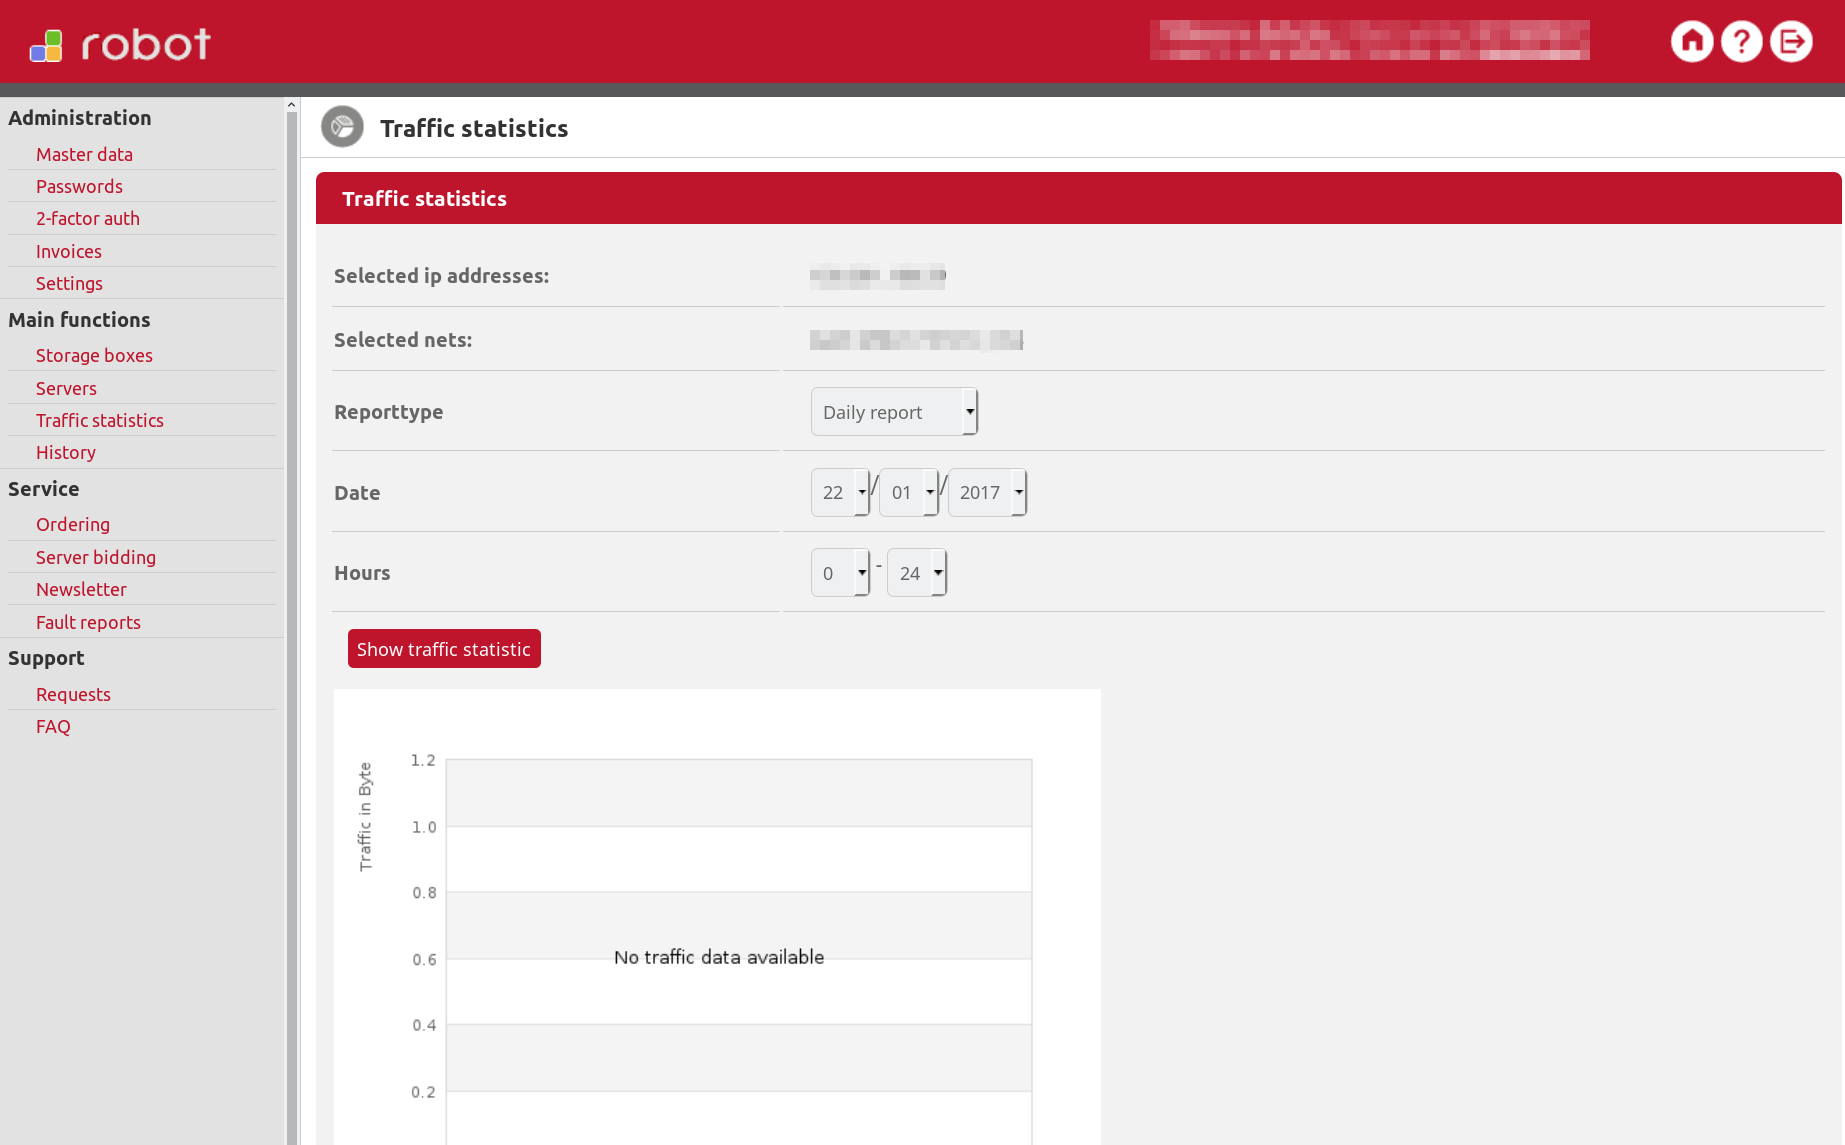Image resolution: width=1845 pixels, height=1145 pixels.
Task: Click the Traffic statistics page header icon
Action: click(342, 127)
